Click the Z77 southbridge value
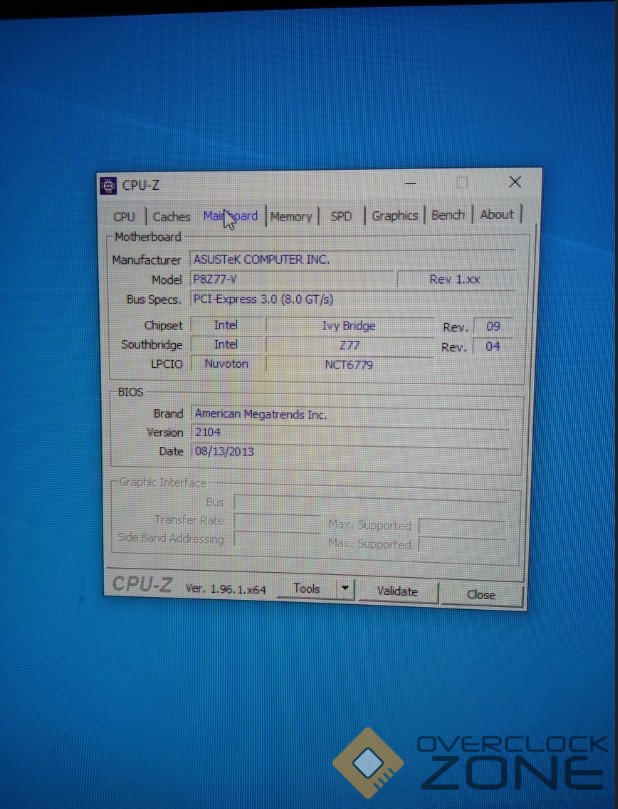This screenshot has height=809, width=618. tap(349, 346)
